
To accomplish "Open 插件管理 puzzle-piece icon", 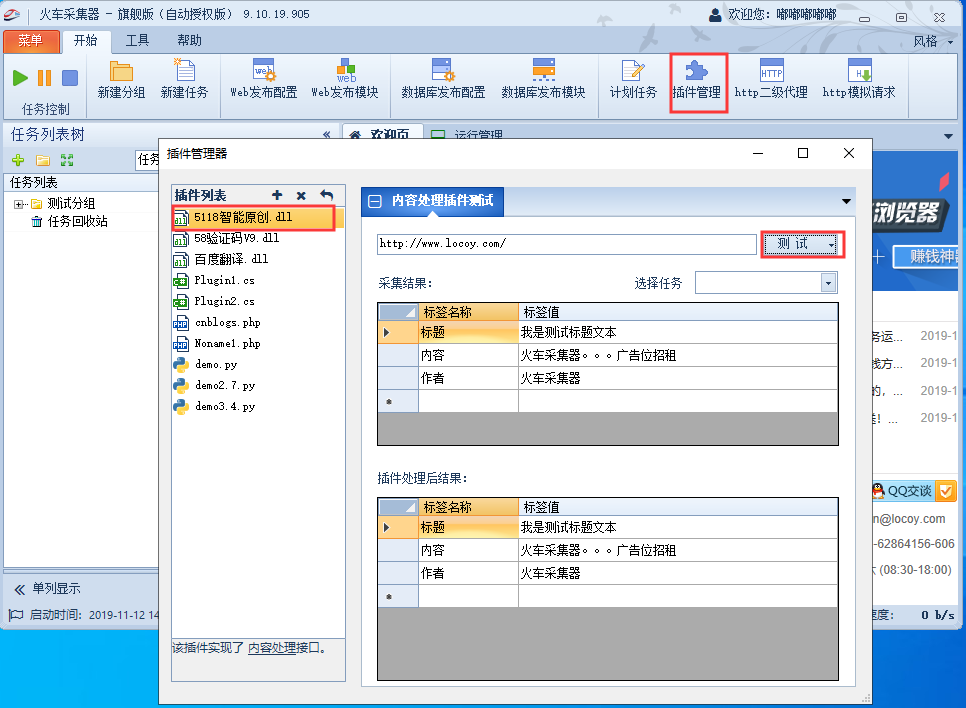I will (x=697, y=71).
